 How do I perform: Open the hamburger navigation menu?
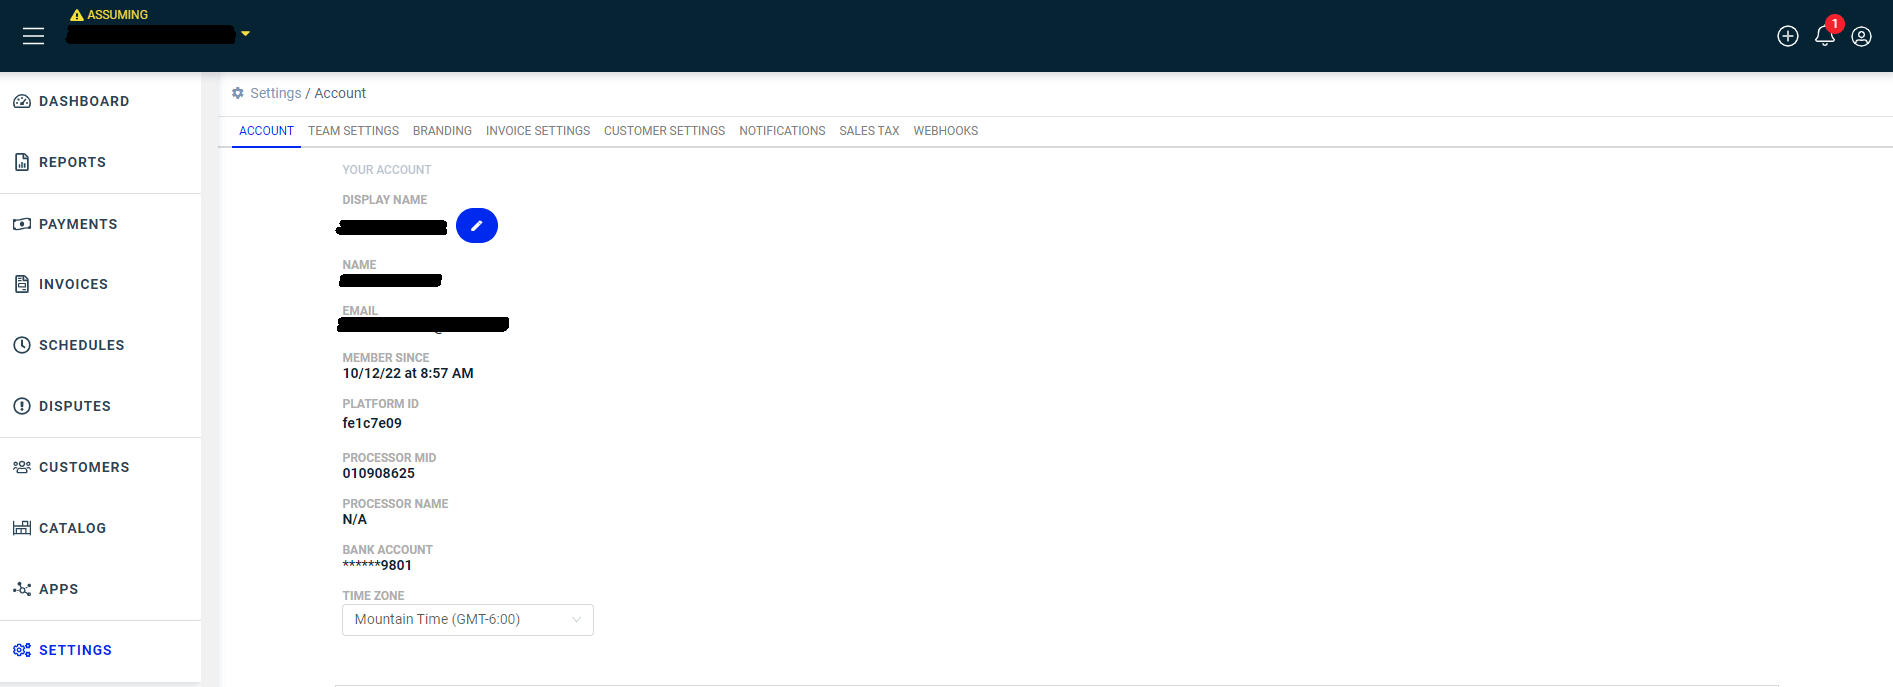(x=33, y=36)
